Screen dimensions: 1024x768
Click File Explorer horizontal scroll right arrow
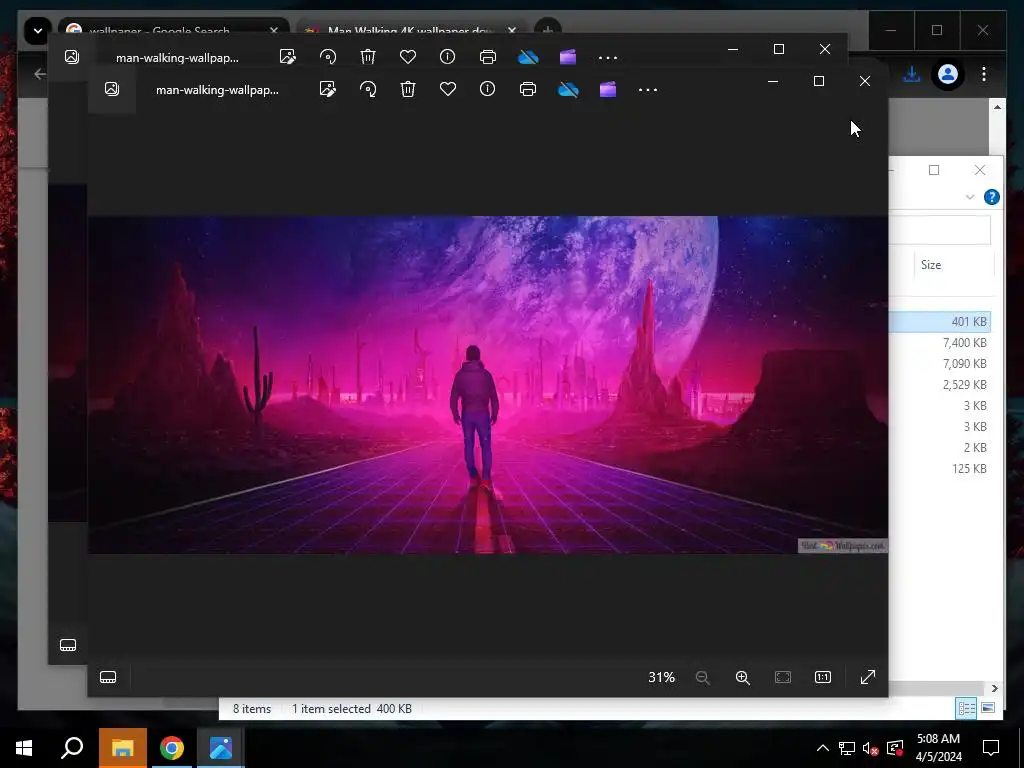point(995,688)
